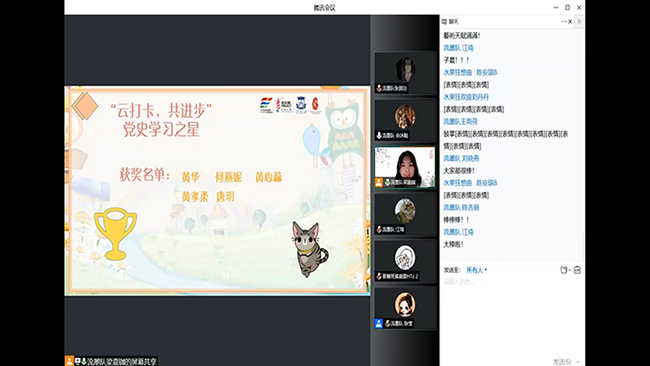Select the active speaker camera tile
The width and height of the screenshot is (650, 366).
[x=405, y=167]
